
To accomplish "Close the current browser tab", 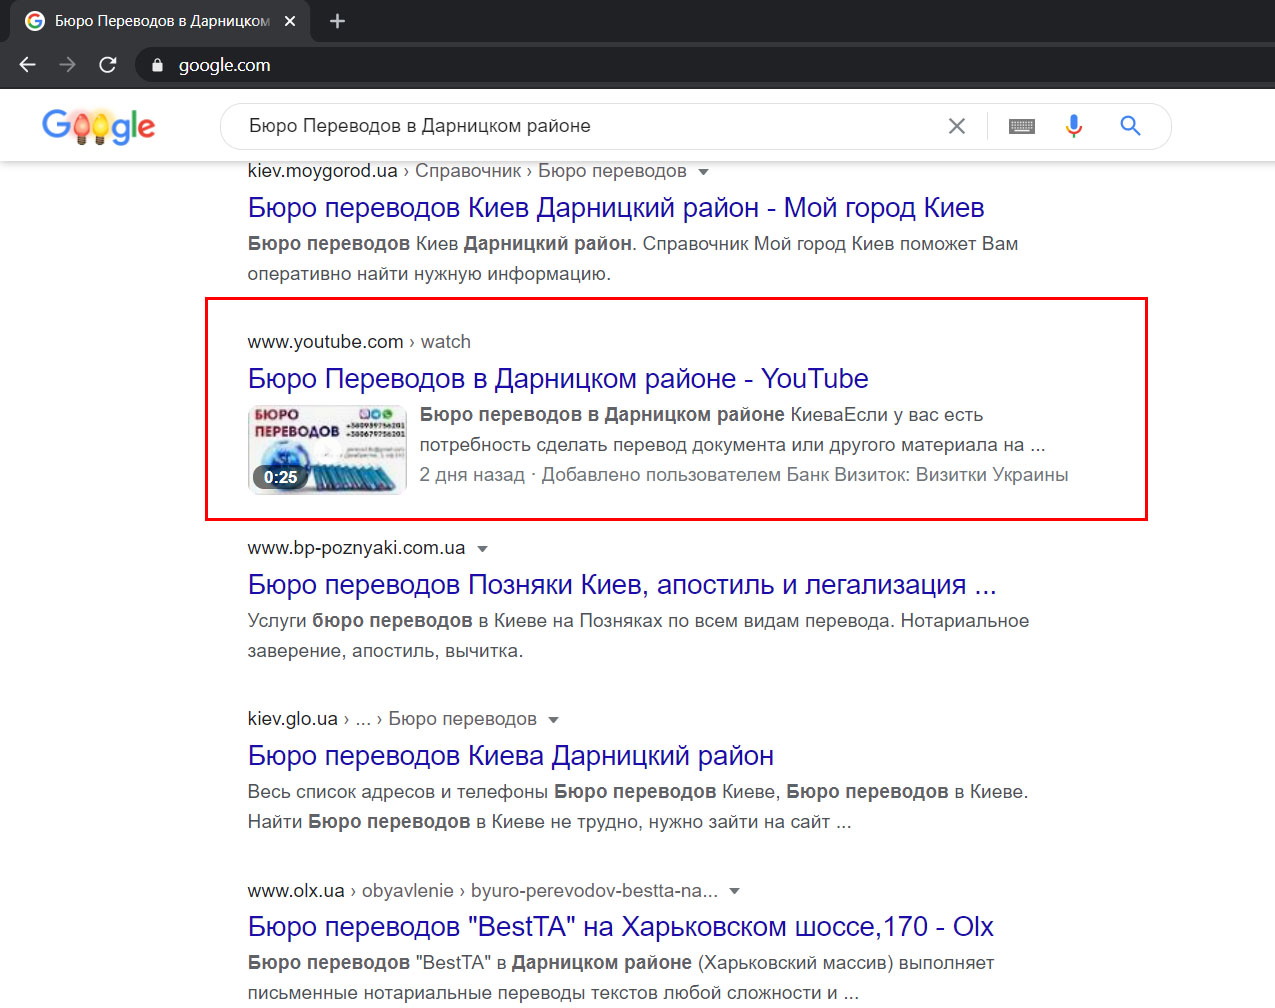I will coord(290,21).
